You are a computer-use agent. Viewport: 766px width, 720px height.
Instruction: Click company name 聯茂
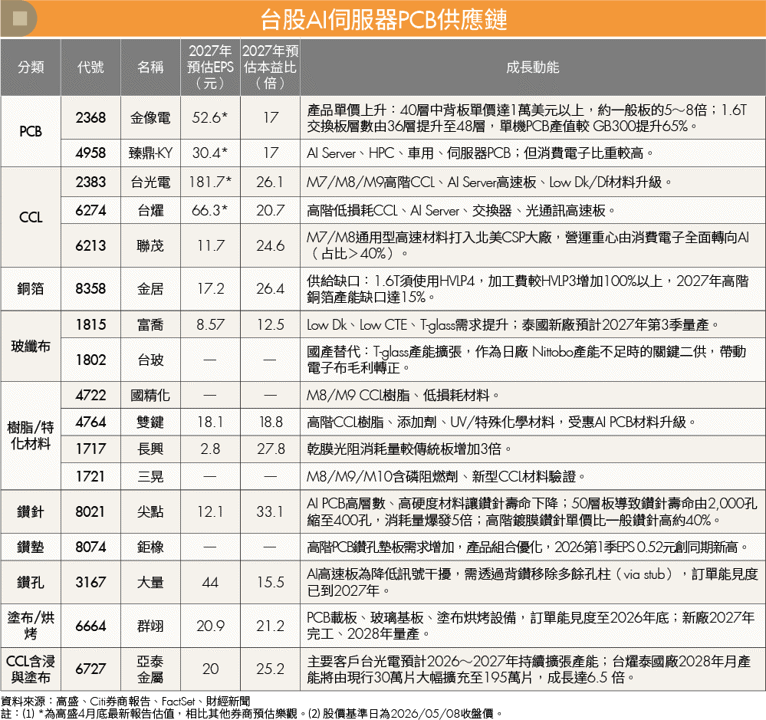pos(150,246)
